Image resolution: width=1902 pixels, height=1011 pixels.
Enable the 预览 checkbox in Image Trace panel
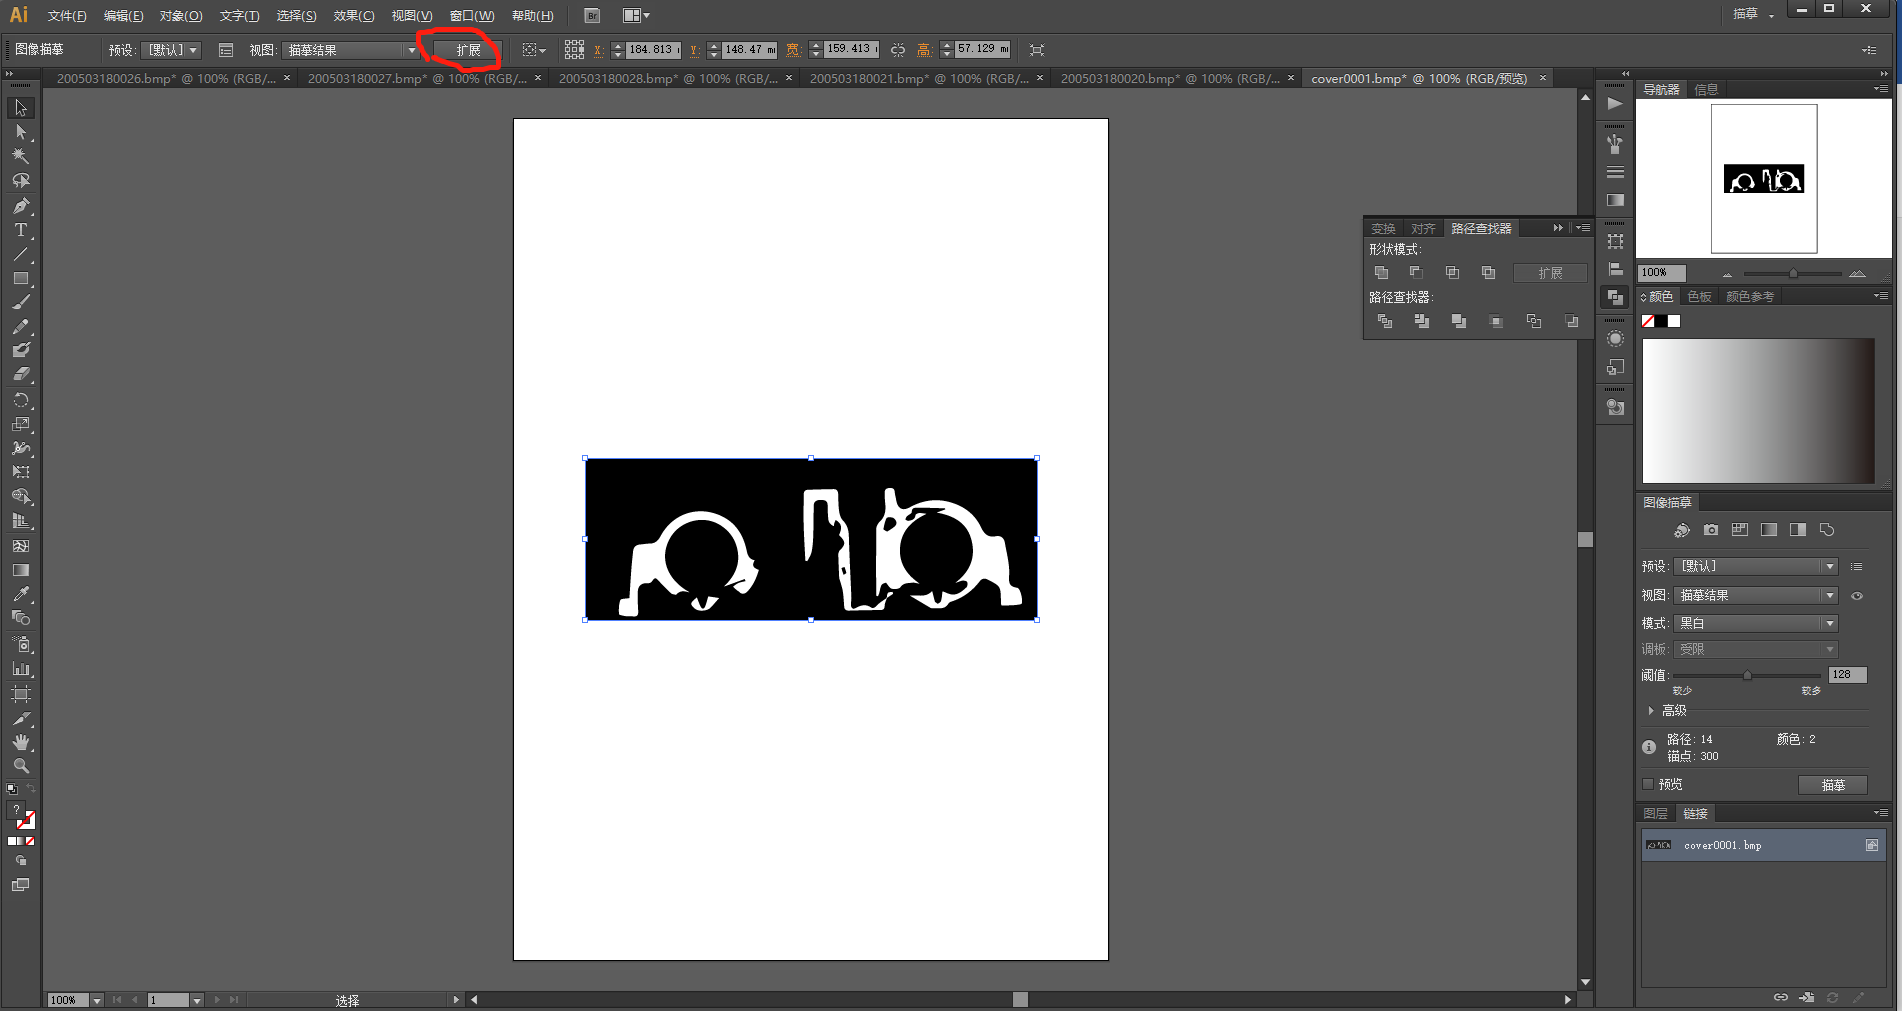point(1648,784)
